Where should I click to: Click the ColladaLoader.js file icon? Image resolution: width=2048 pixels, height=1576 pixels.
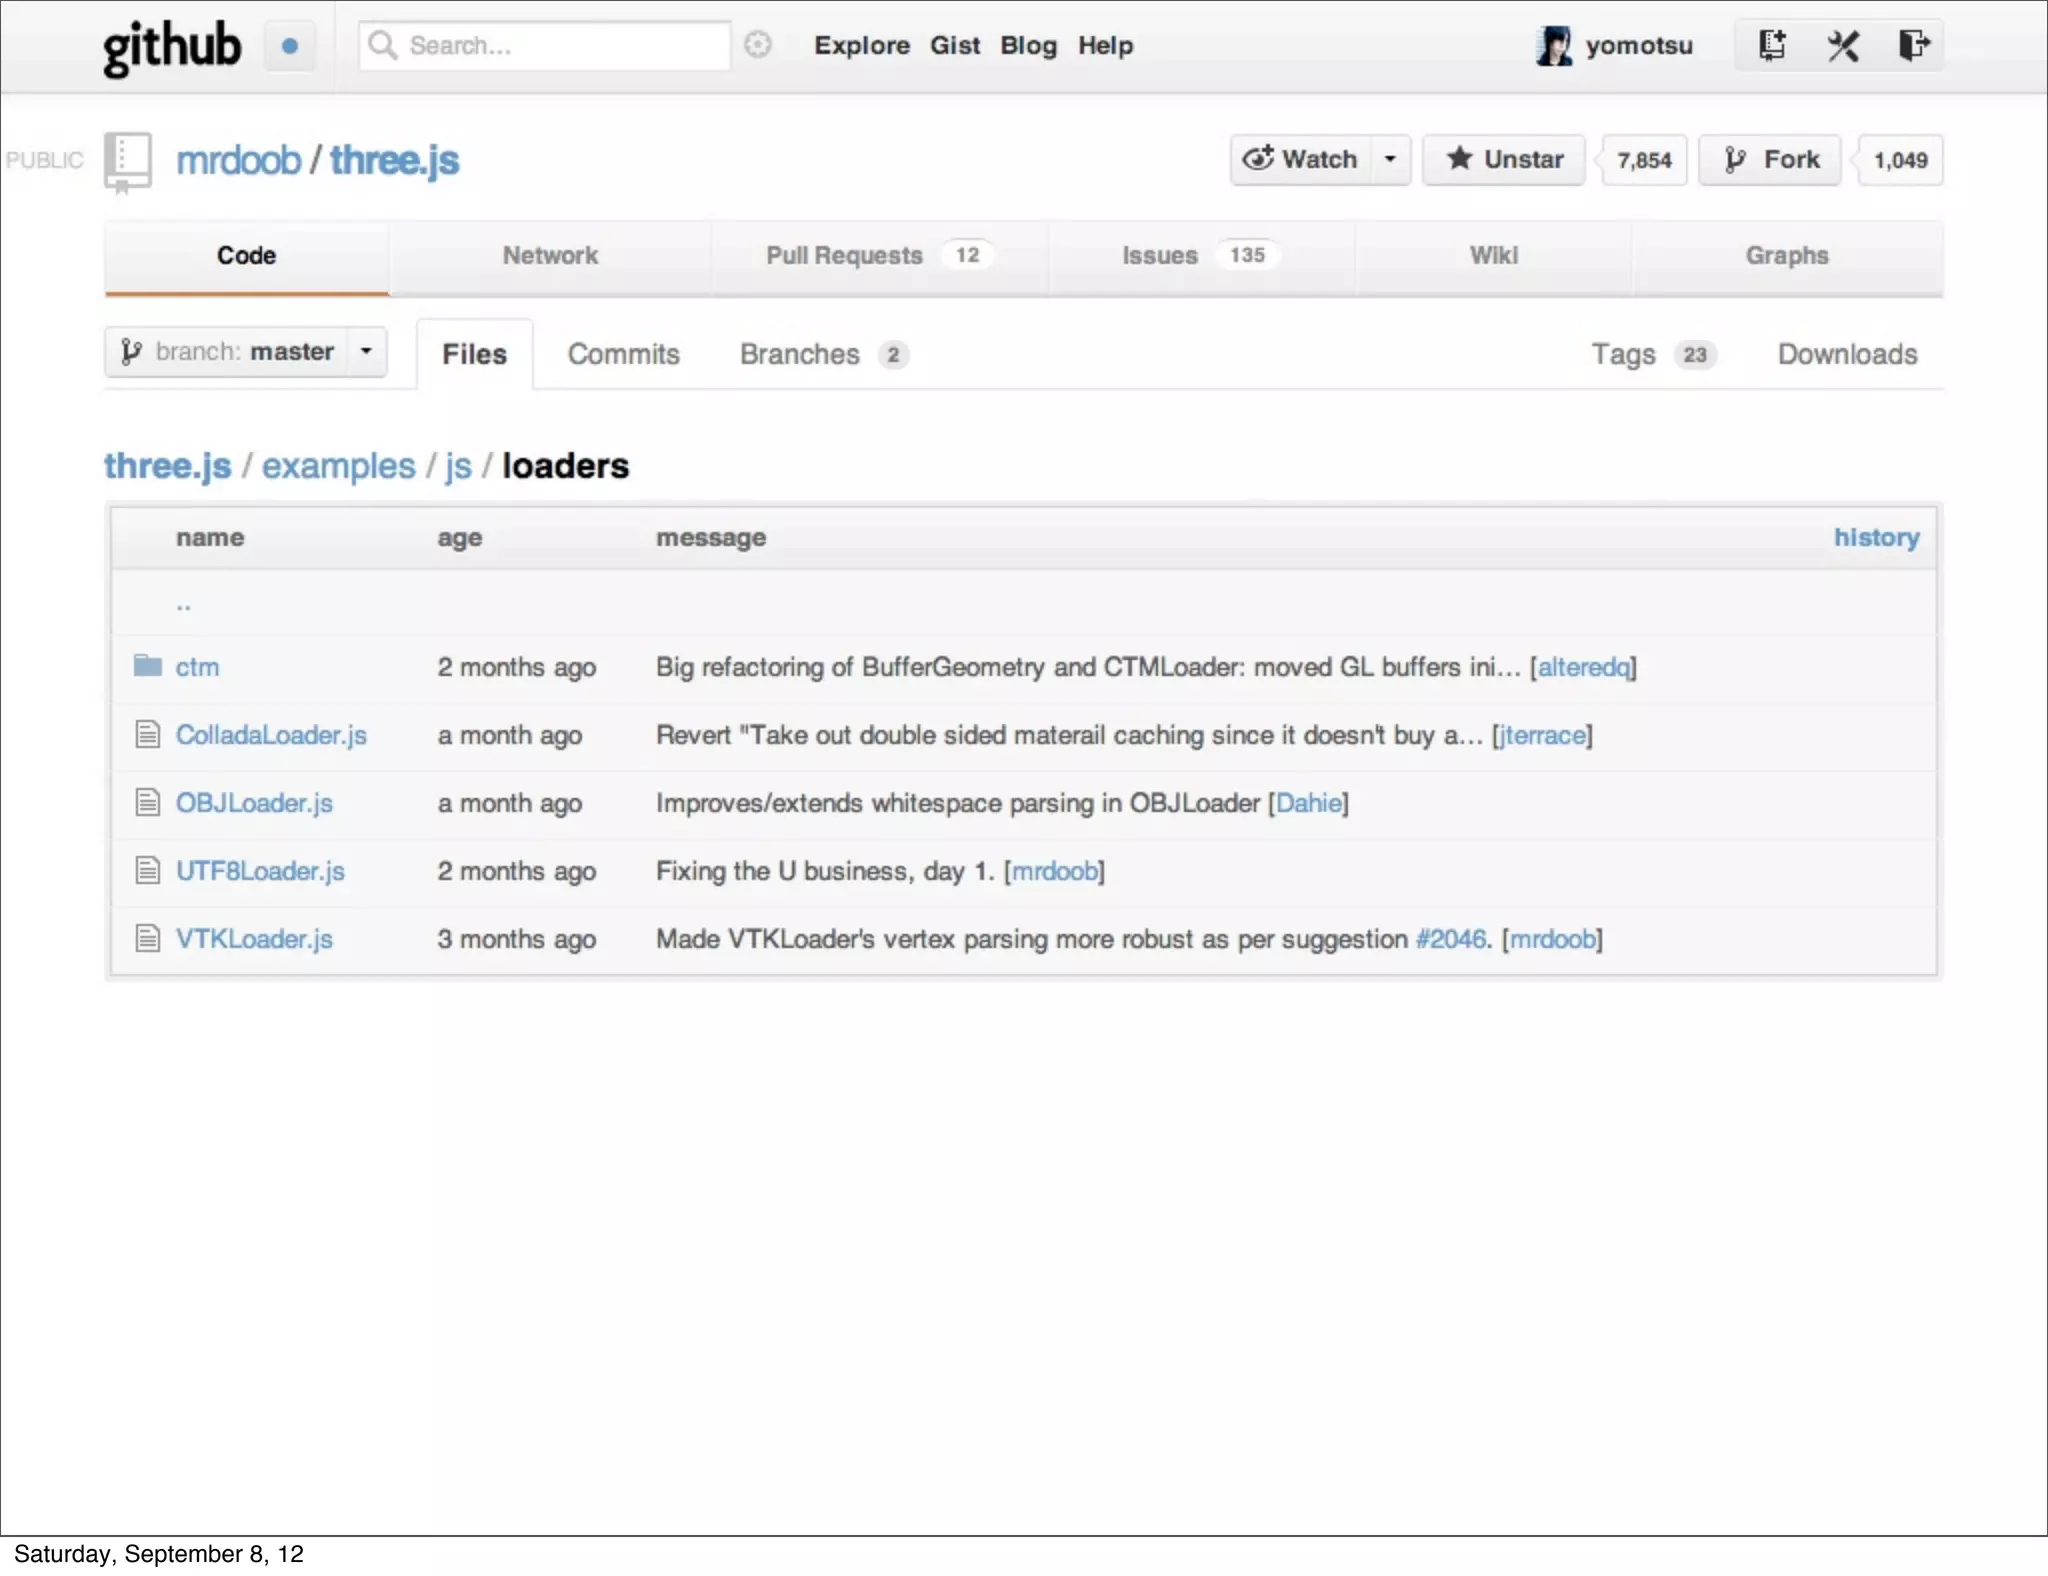tap(148, 735)
